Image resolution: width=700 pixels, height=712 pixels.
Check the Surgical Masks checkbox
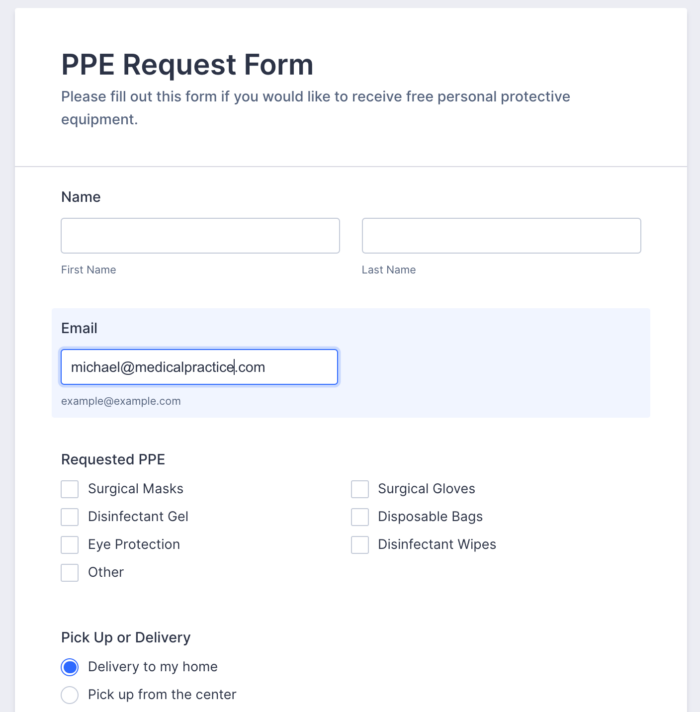[70, 489]
